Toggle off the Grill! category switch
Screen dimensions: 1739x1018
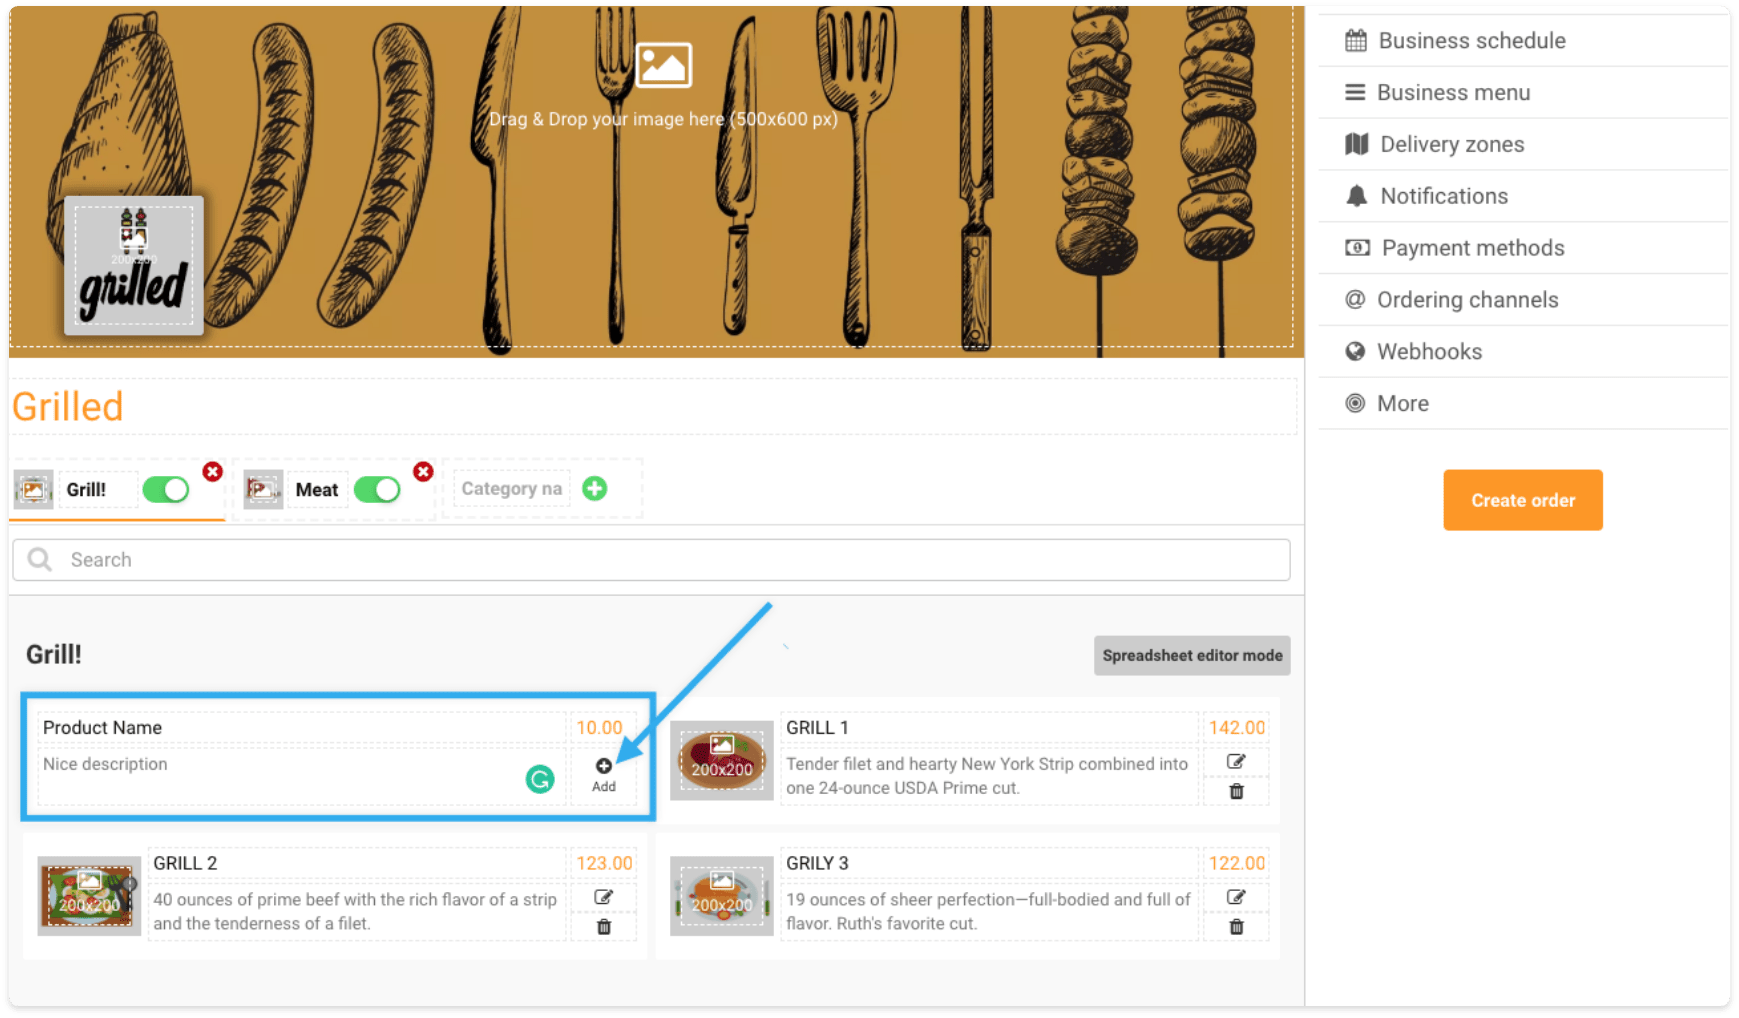pyautogui.click(x=166, y=489)
